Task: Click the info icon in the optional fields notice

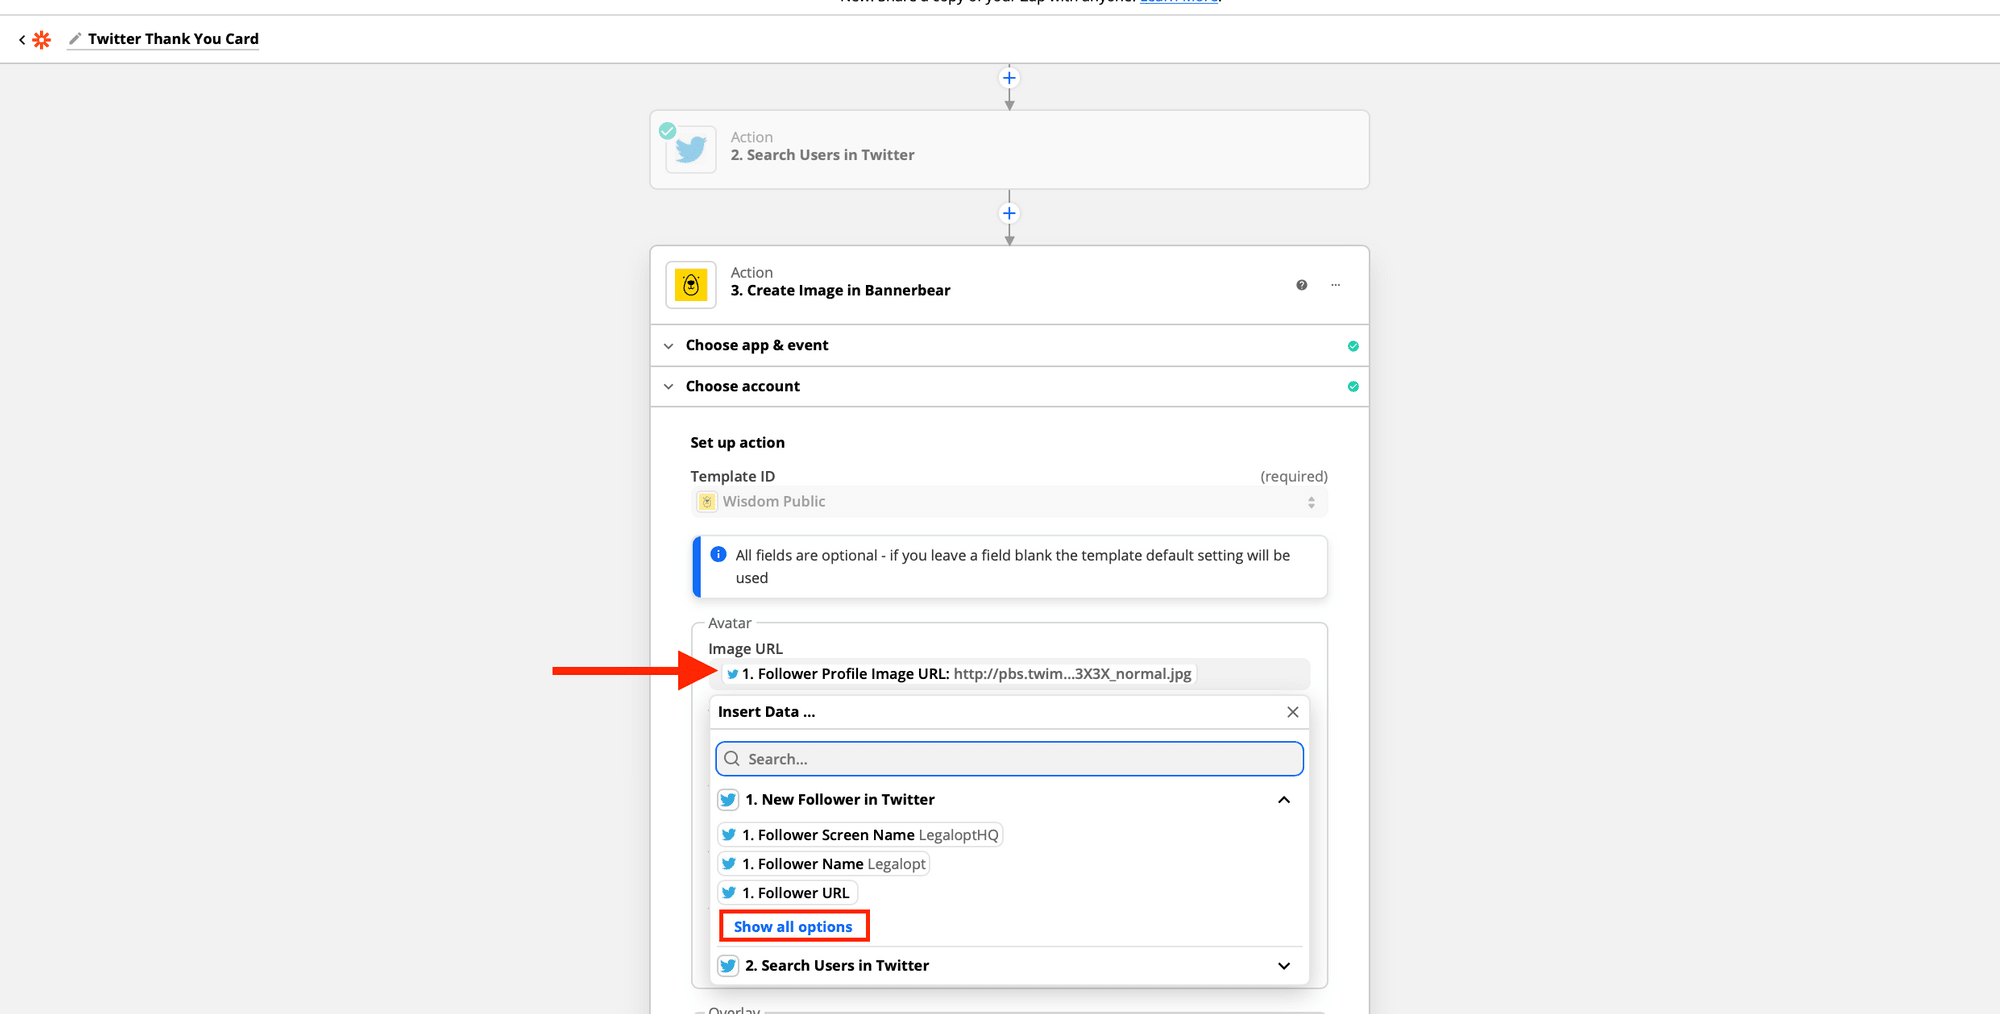Action: click(x=718, y=554)
